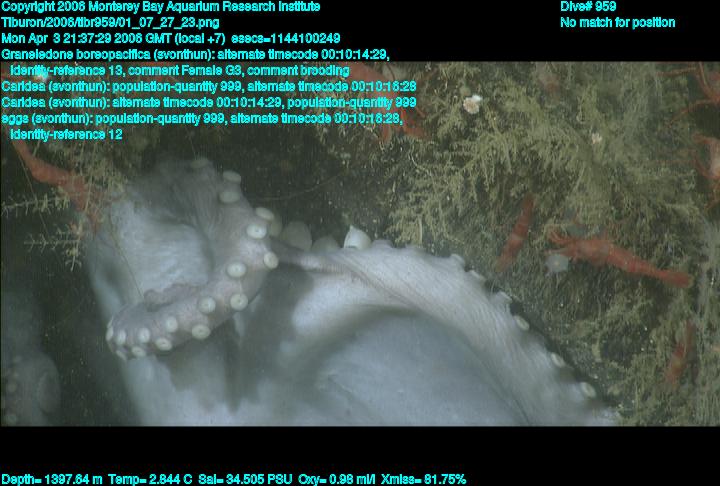Click the 'Graneledone boreopacifica (svonthun)' annotation
The width and height of the screenshot is (720, 486).
[x=107, y=55]
